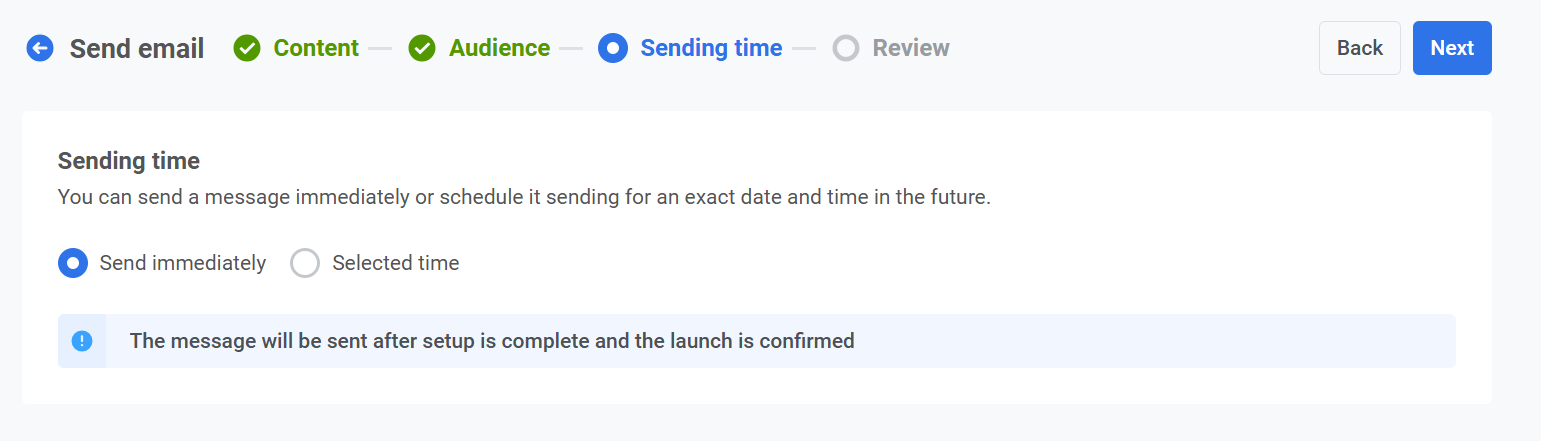The width and height of the screenshot is (1541, 441).
Task: Click the scheduling description text
Action: point(524,197)
